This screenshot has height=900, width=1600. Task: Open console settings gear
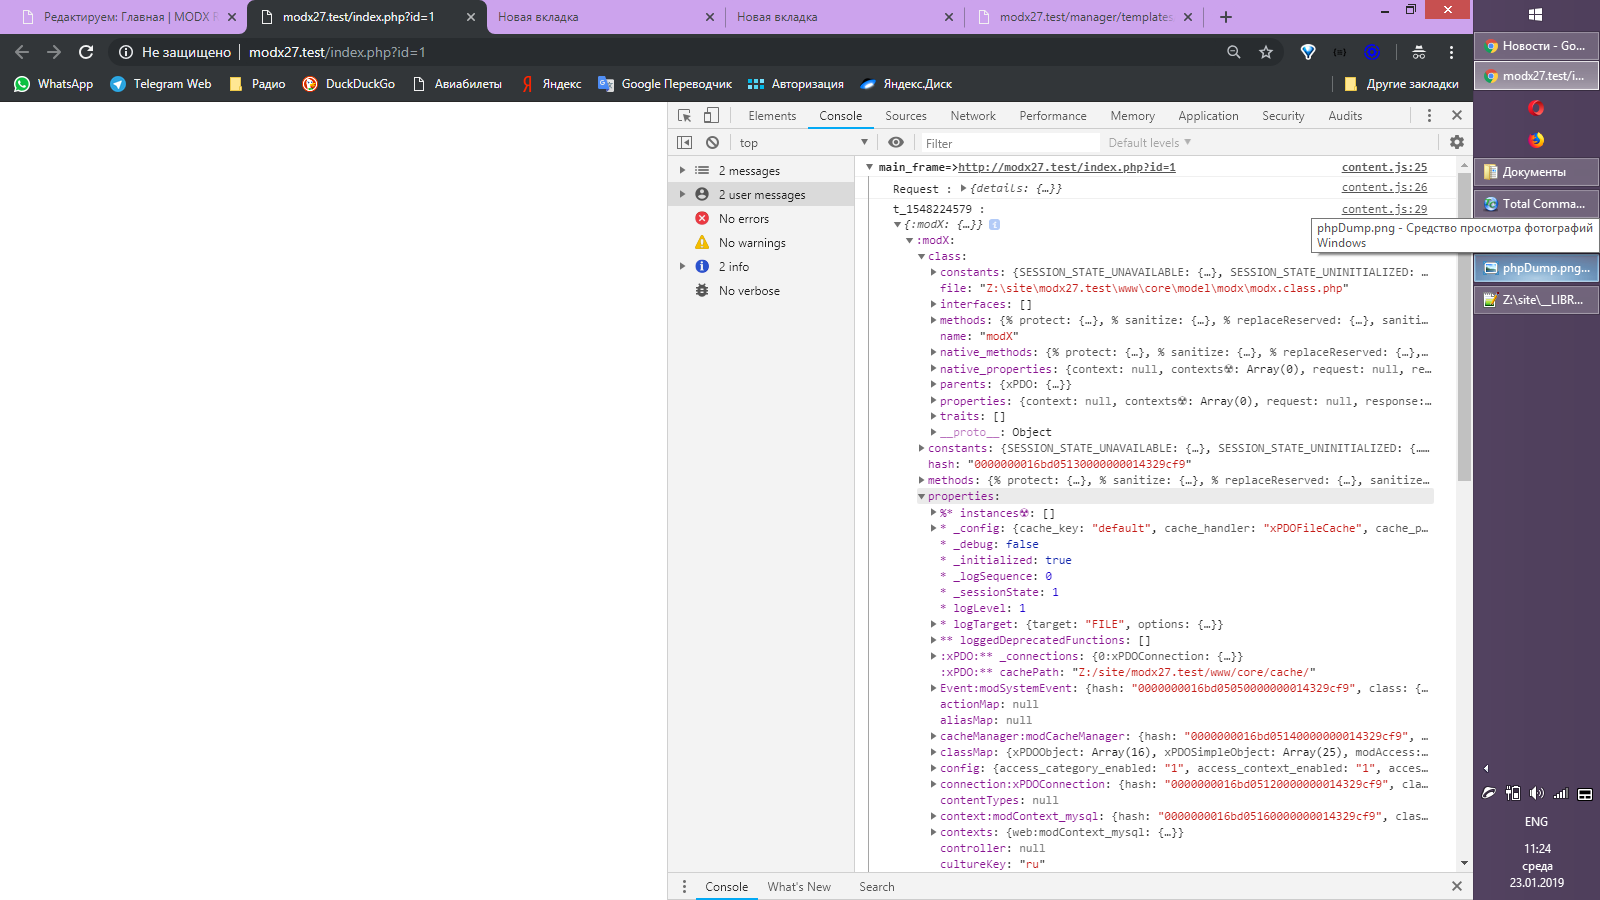pos(1457,143)
